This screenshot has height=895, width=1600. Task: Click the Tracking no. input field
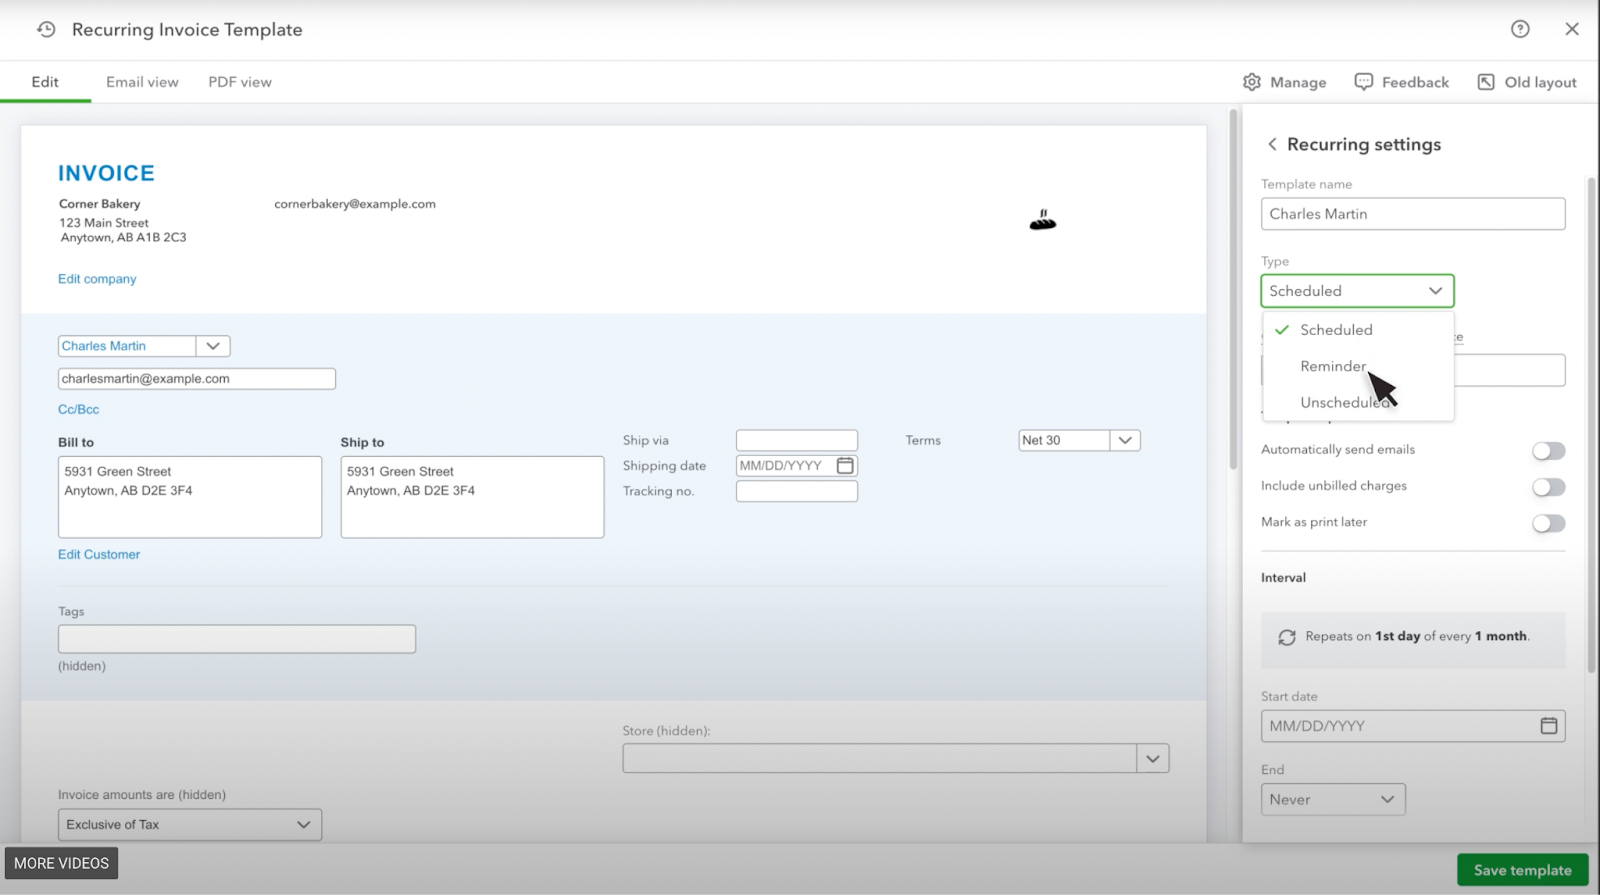pyautogui.click(x=797, y=491)
